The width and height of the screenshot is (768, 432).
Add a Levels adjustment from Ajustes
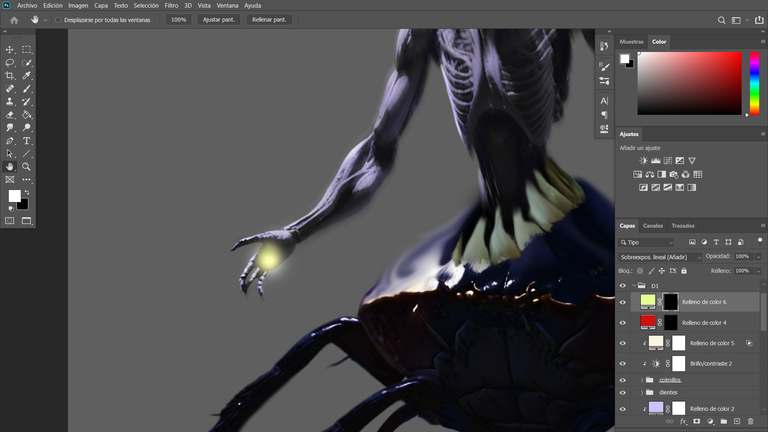click(x=655, y=161)
